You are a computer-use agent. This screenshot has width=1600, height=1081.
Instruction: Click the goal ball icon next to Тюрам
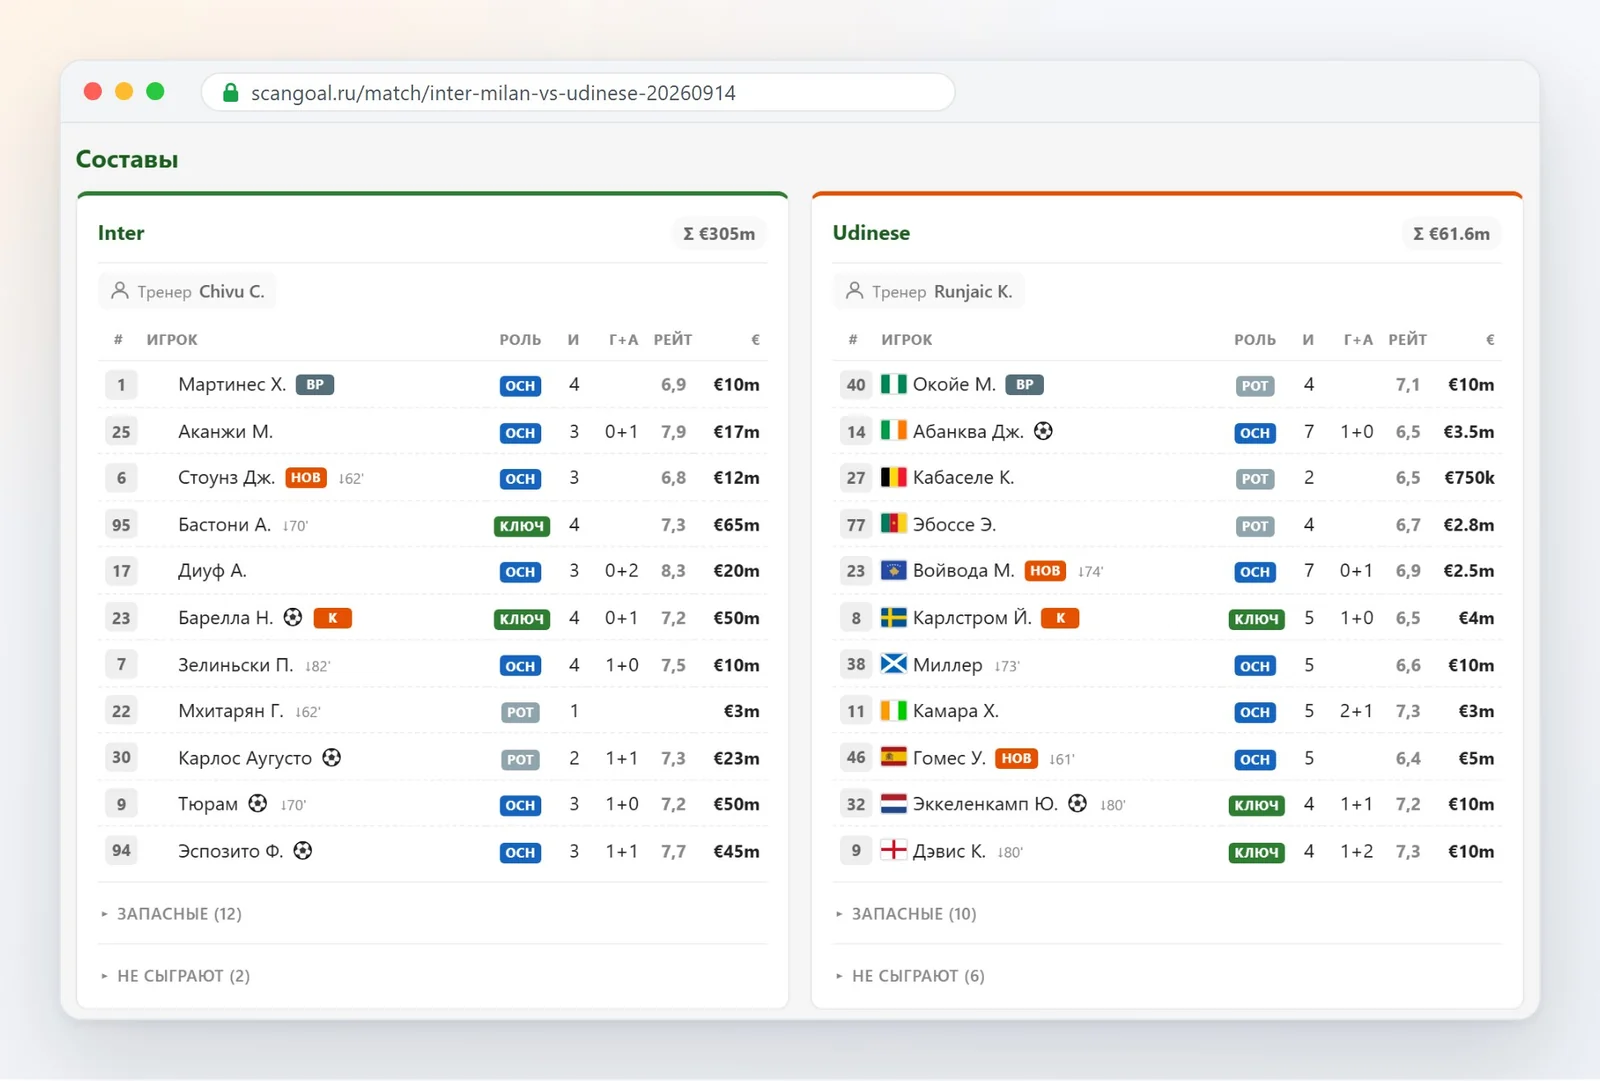[x=258, y=803]
